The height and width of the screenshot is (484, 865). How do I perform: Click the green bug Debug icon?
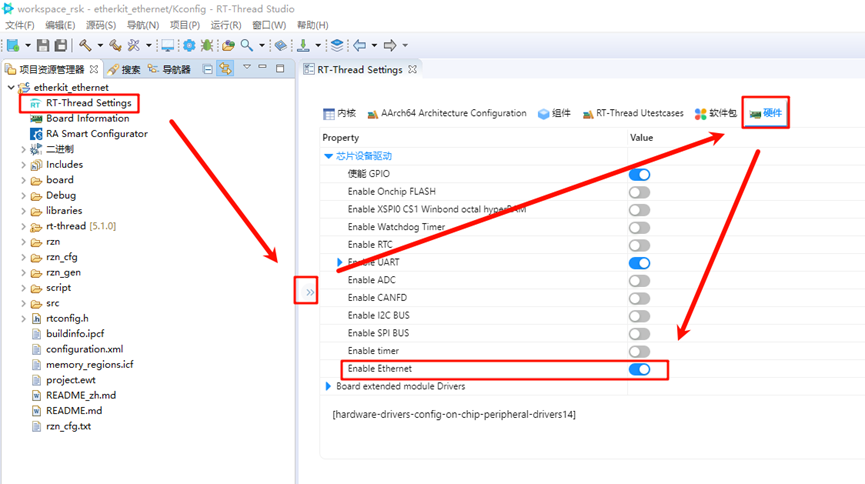[x=206, y=45]
